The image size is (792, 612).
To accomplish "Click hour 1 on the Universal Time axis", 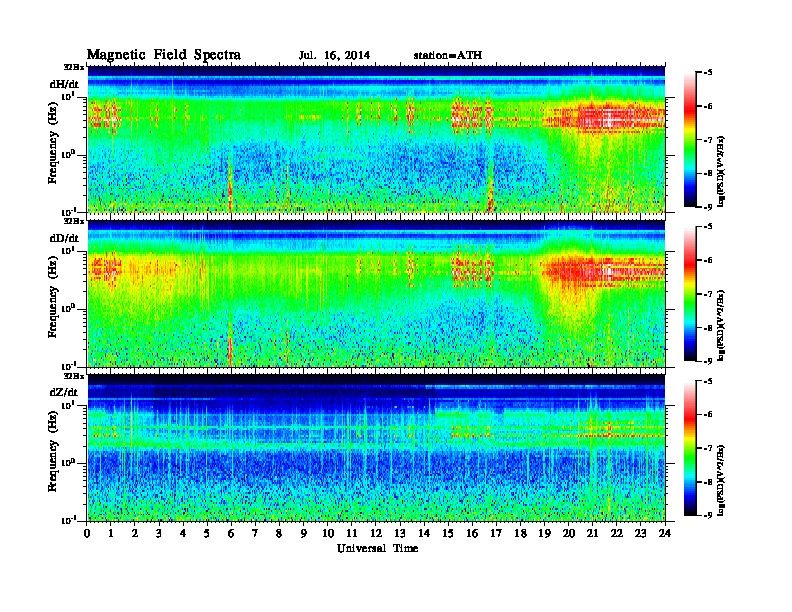I will tap(111, 534).
